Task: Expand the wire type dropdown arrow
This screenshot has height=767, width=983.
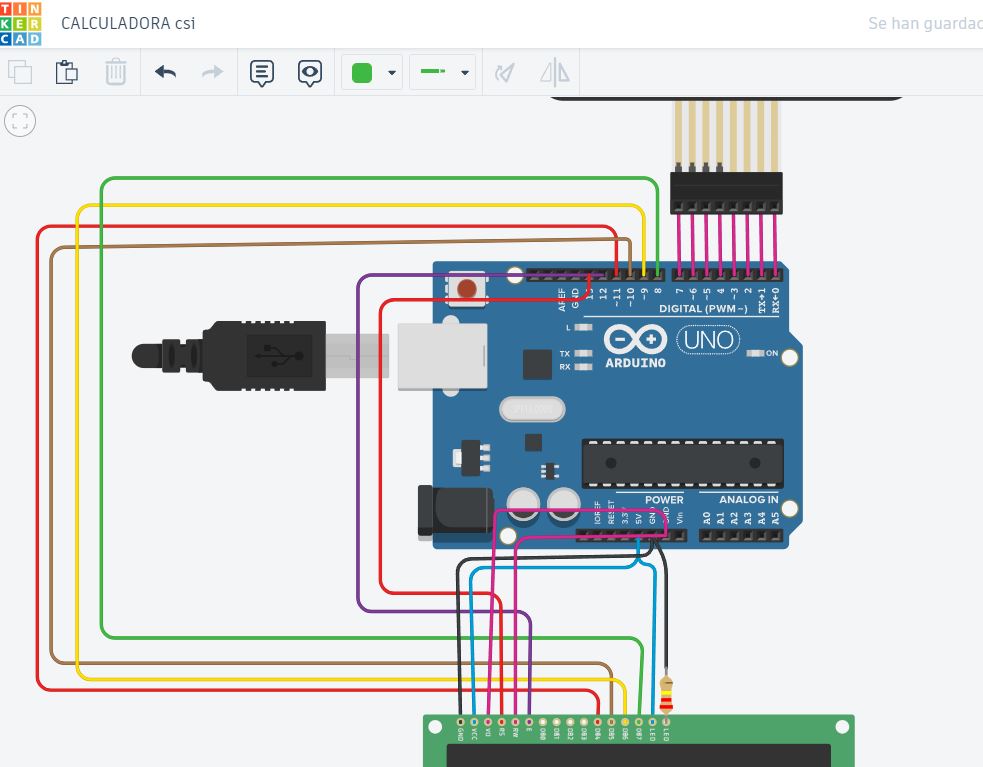Action: click(465, 73)
